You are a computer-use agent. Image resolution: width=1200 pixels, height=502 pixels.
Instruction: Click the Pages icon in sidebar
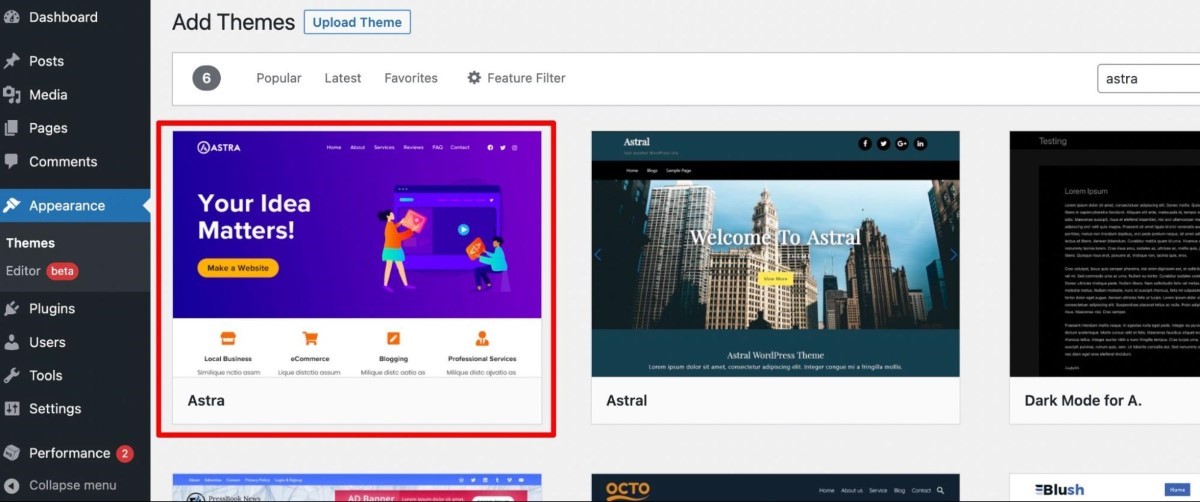click(12, 128)
